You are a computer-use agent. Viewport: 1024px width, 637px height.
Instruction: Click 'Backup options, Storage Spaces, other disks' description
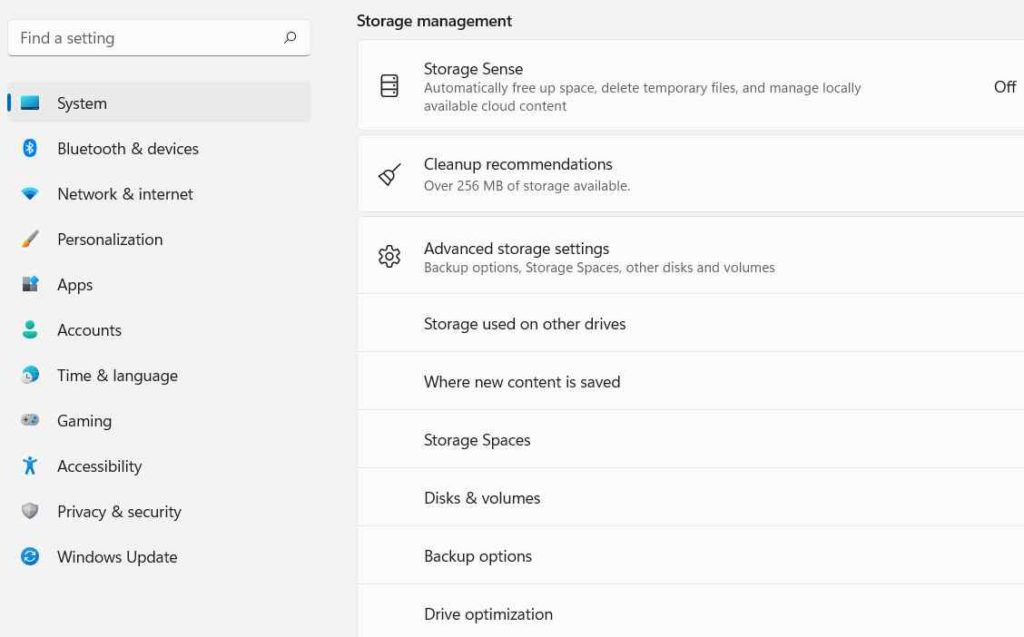pos(600,268)
